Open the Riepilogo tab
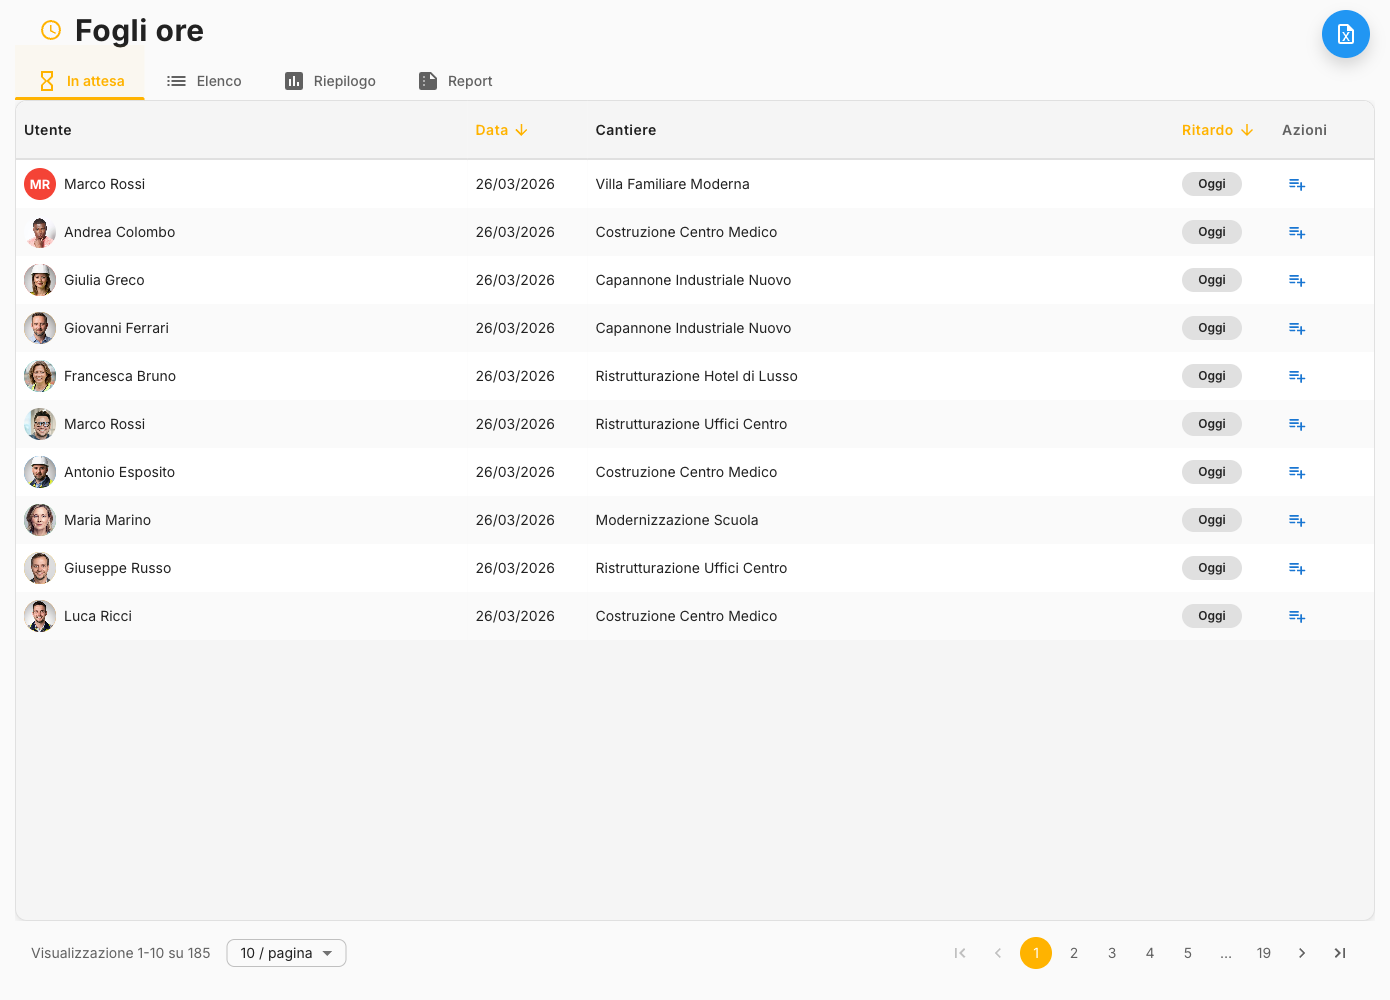Screen dimensions: 1390x1000 click(330, 81)
